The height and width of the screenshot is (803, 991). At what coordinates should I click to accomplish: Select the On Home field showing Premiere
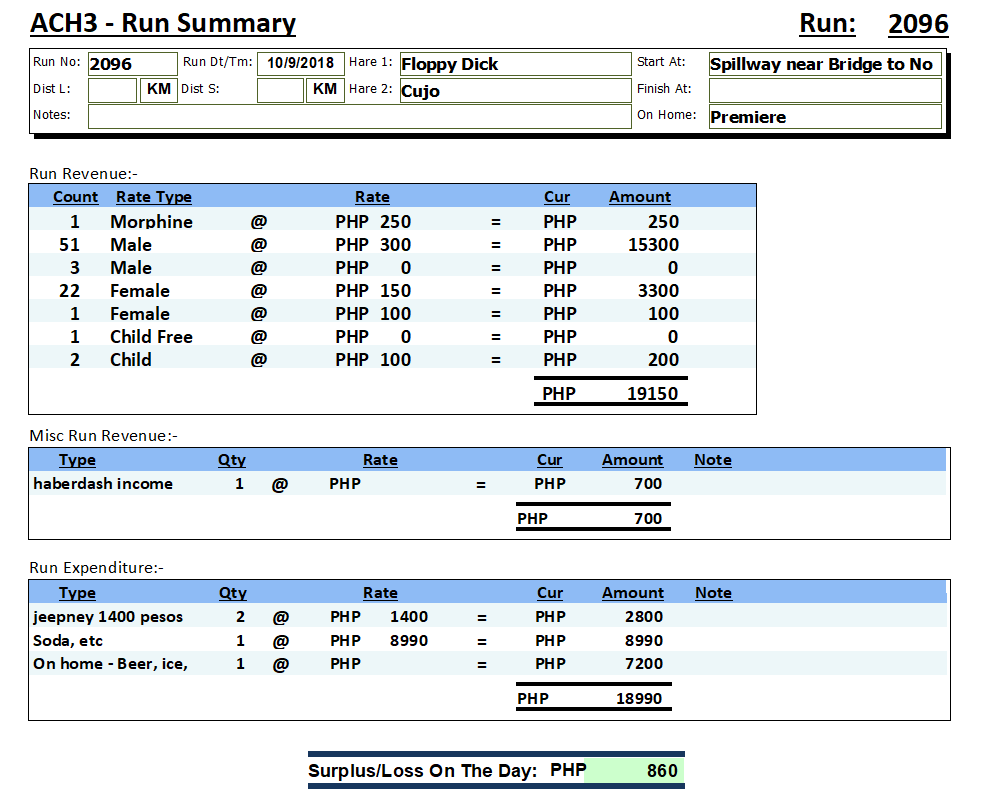(824, 117)
